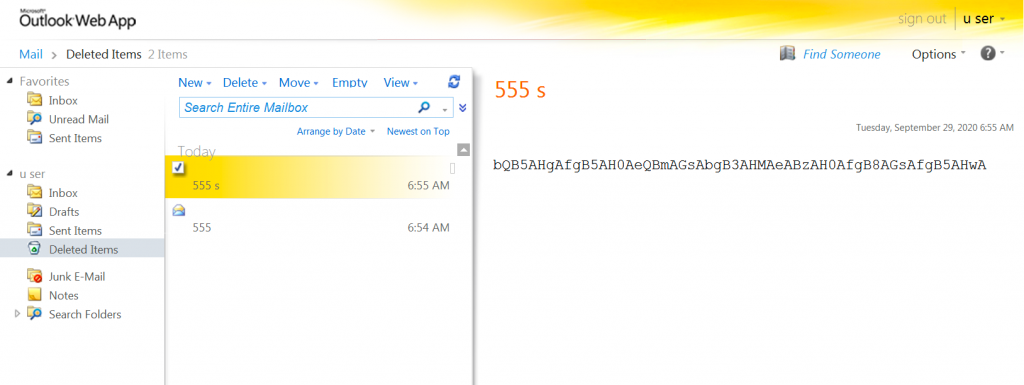This screenshot has width=1024, height=385.
Task: Click the sign out link
Action: pos(922,18)
